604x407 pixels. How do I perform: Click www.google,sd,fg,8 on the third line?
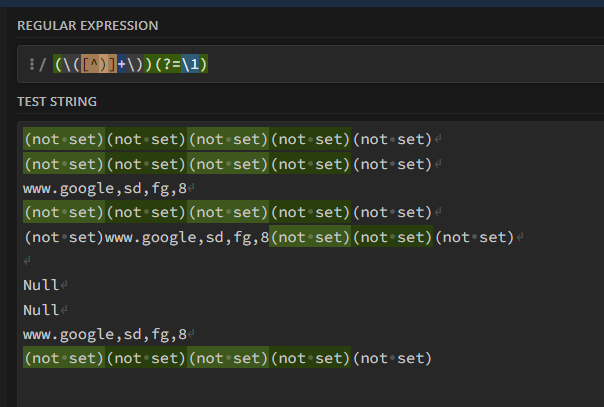[x=105, y=187]
